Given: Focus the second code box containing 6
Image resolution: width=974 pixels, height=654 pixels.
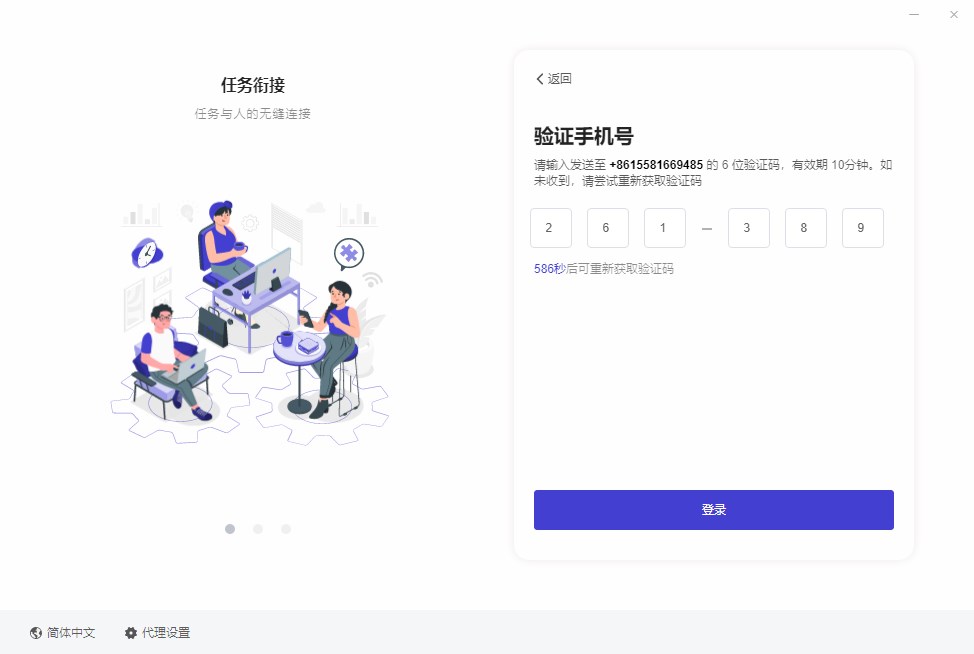Looking at the screenshot, I should tap(608, 228).
